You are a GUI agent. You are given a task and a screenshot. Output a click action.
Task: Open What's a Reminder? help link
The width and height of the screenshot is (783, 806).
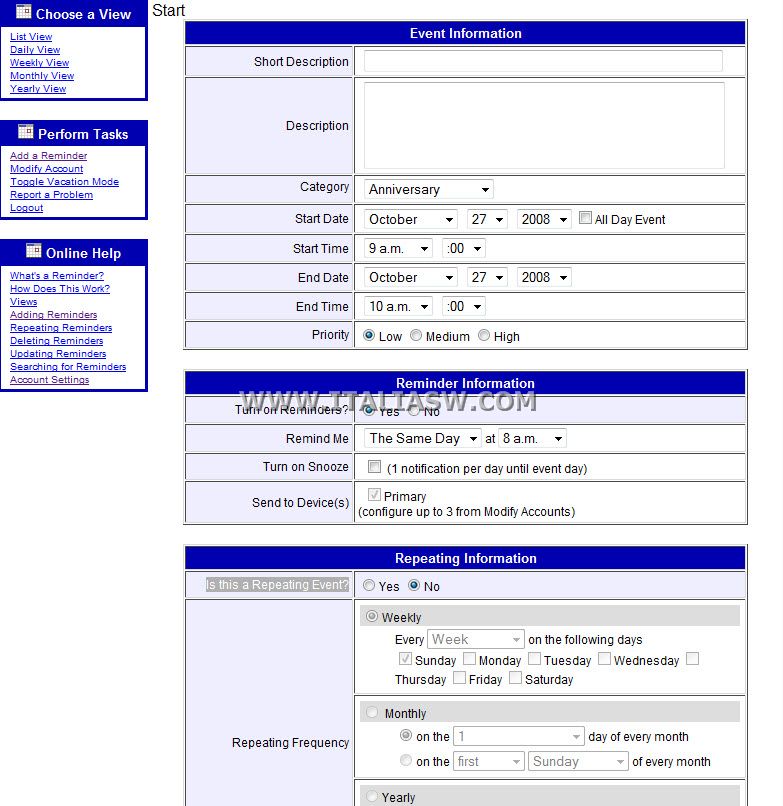57,276
